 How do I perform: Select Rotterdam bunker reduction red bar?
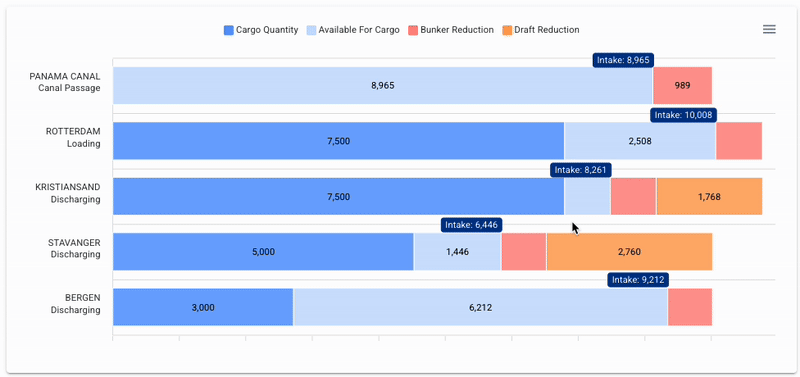[739, 141]
